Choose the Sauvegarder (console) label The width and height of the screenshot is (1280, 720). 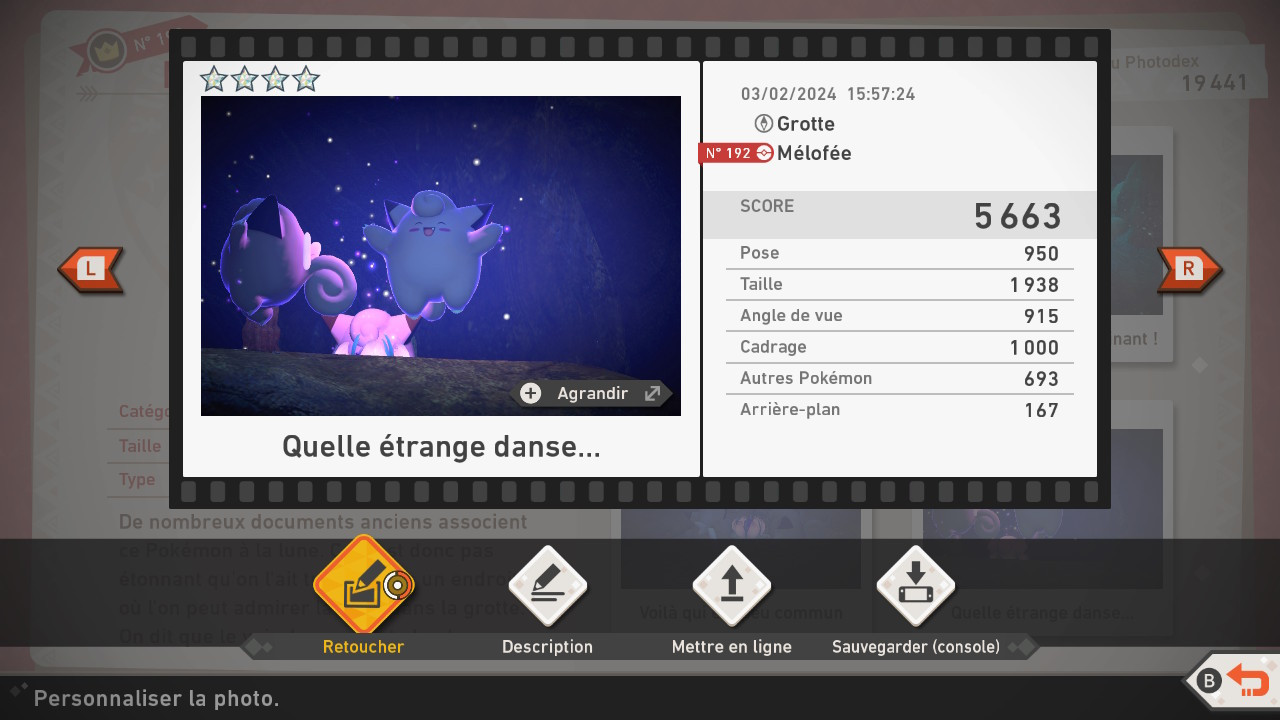pyautogui.click(x=916, y=647)
